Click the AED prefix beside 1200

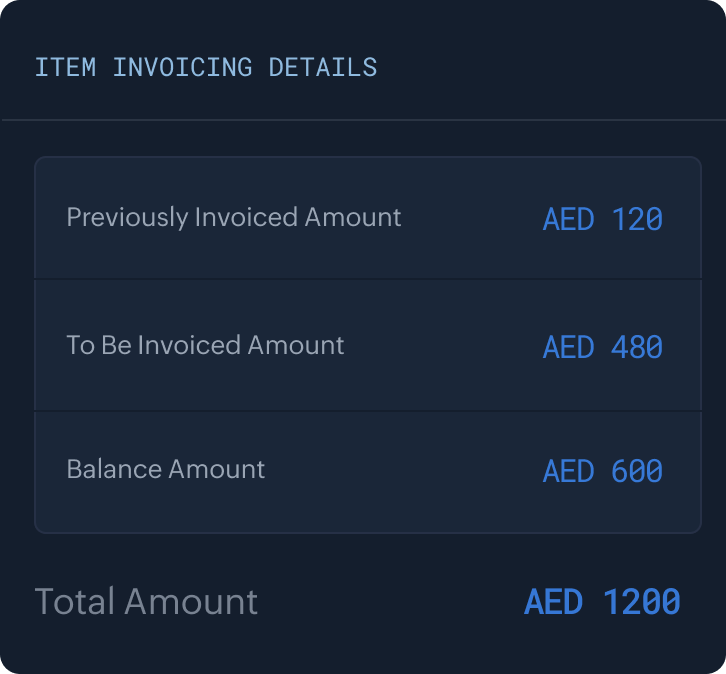[x=553, y=602]
